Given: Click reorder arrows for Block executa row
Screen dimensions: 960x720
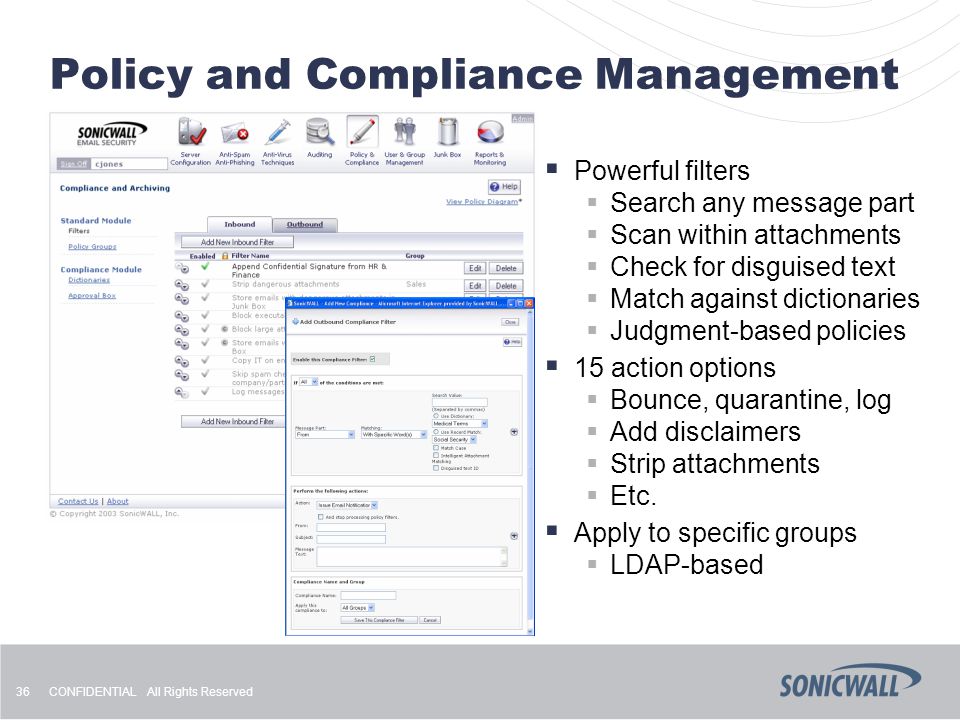Looking at the screenshot, I should (182, 316).
